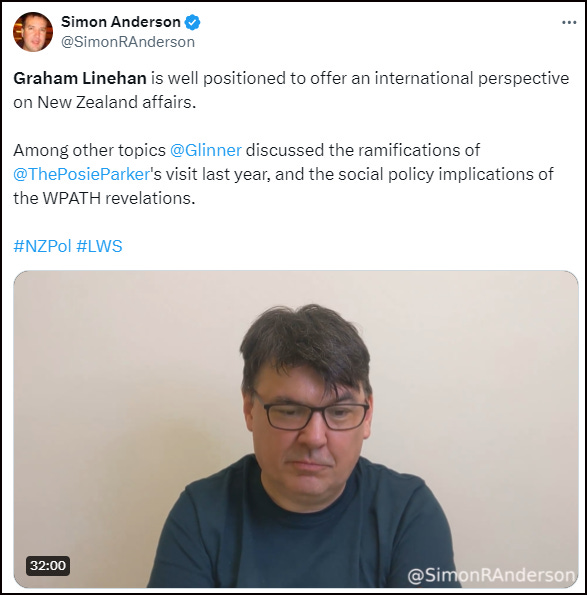Click the bold Graham Linehan text
This screenshot has height=595, width=587.
coord(80,79)
